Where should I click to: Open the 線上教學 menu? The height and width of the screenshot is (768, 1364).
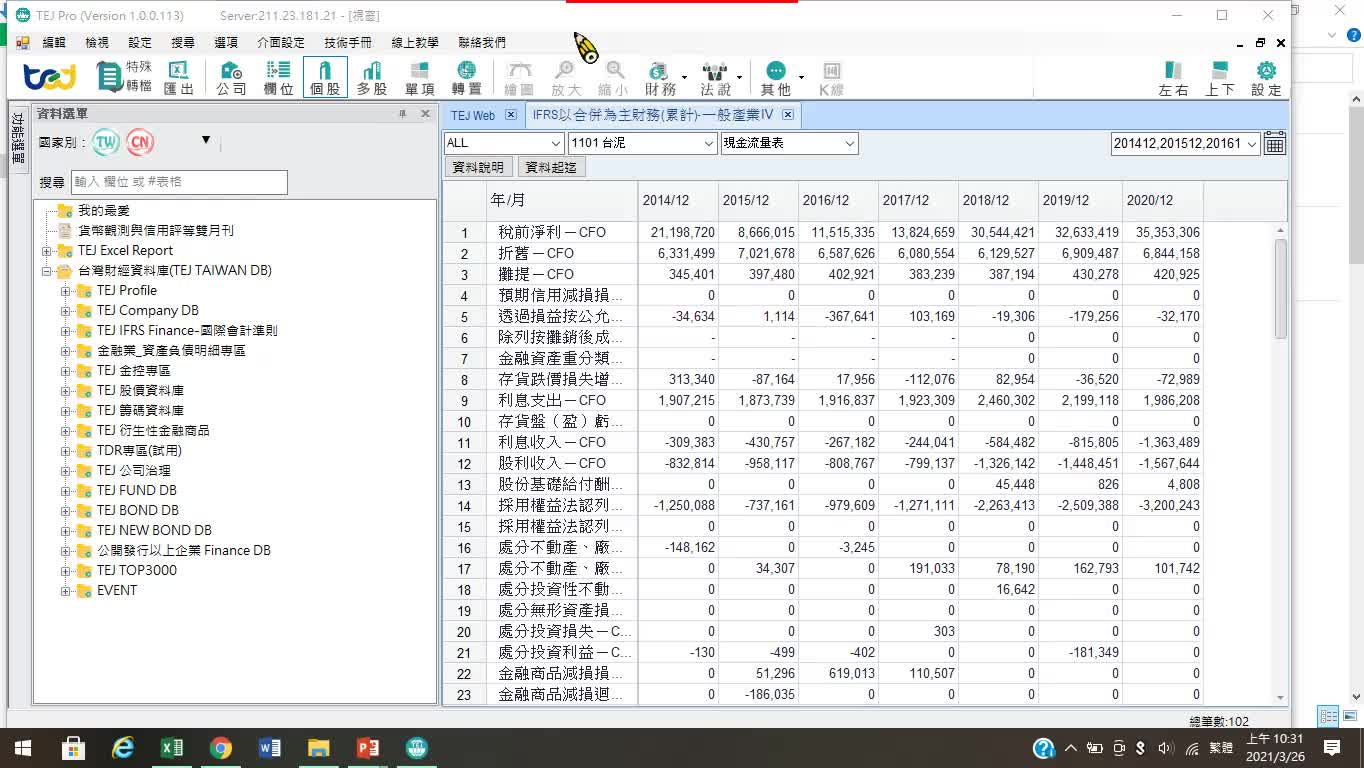[415, 43]
